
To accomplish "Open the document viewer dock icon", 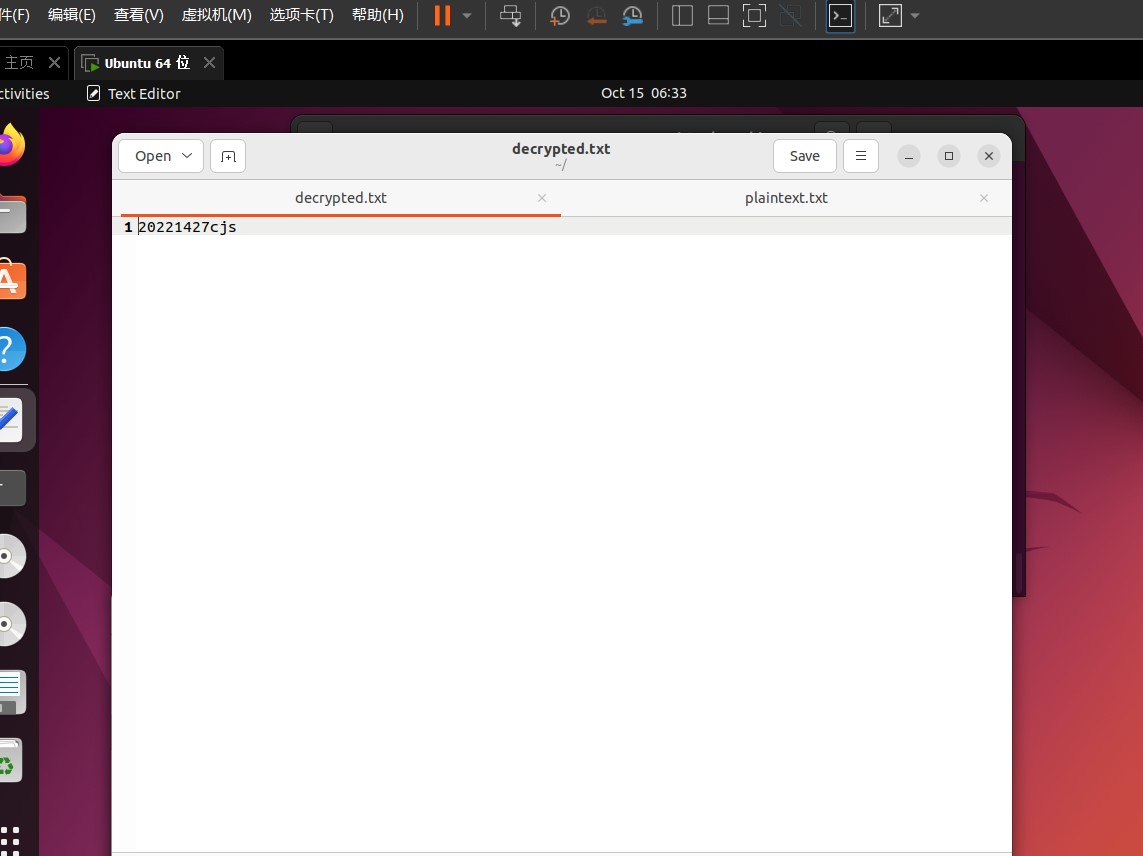I will 12,692.
